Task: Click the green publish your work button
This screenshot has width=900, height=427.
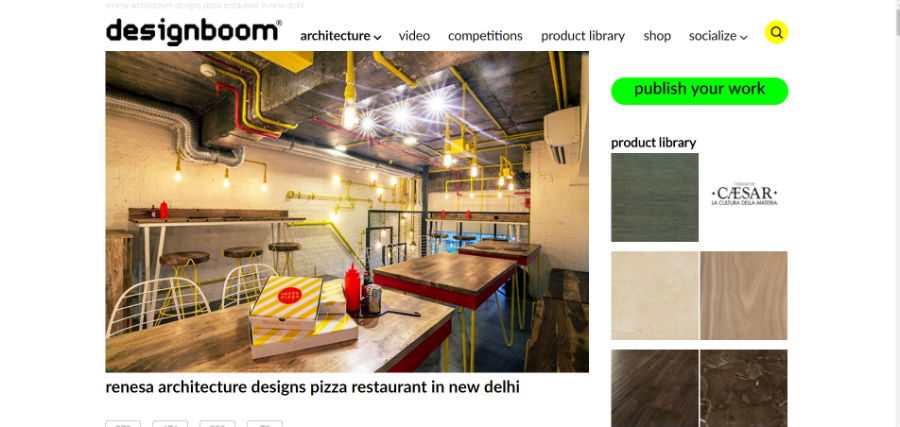Action: (699, 91)
